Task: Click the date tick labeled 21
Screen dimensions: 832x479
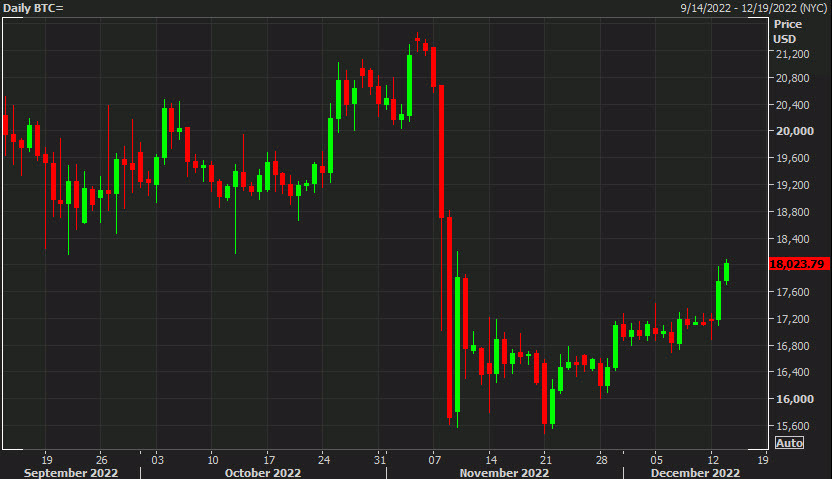Action: [x=545, y=460]
